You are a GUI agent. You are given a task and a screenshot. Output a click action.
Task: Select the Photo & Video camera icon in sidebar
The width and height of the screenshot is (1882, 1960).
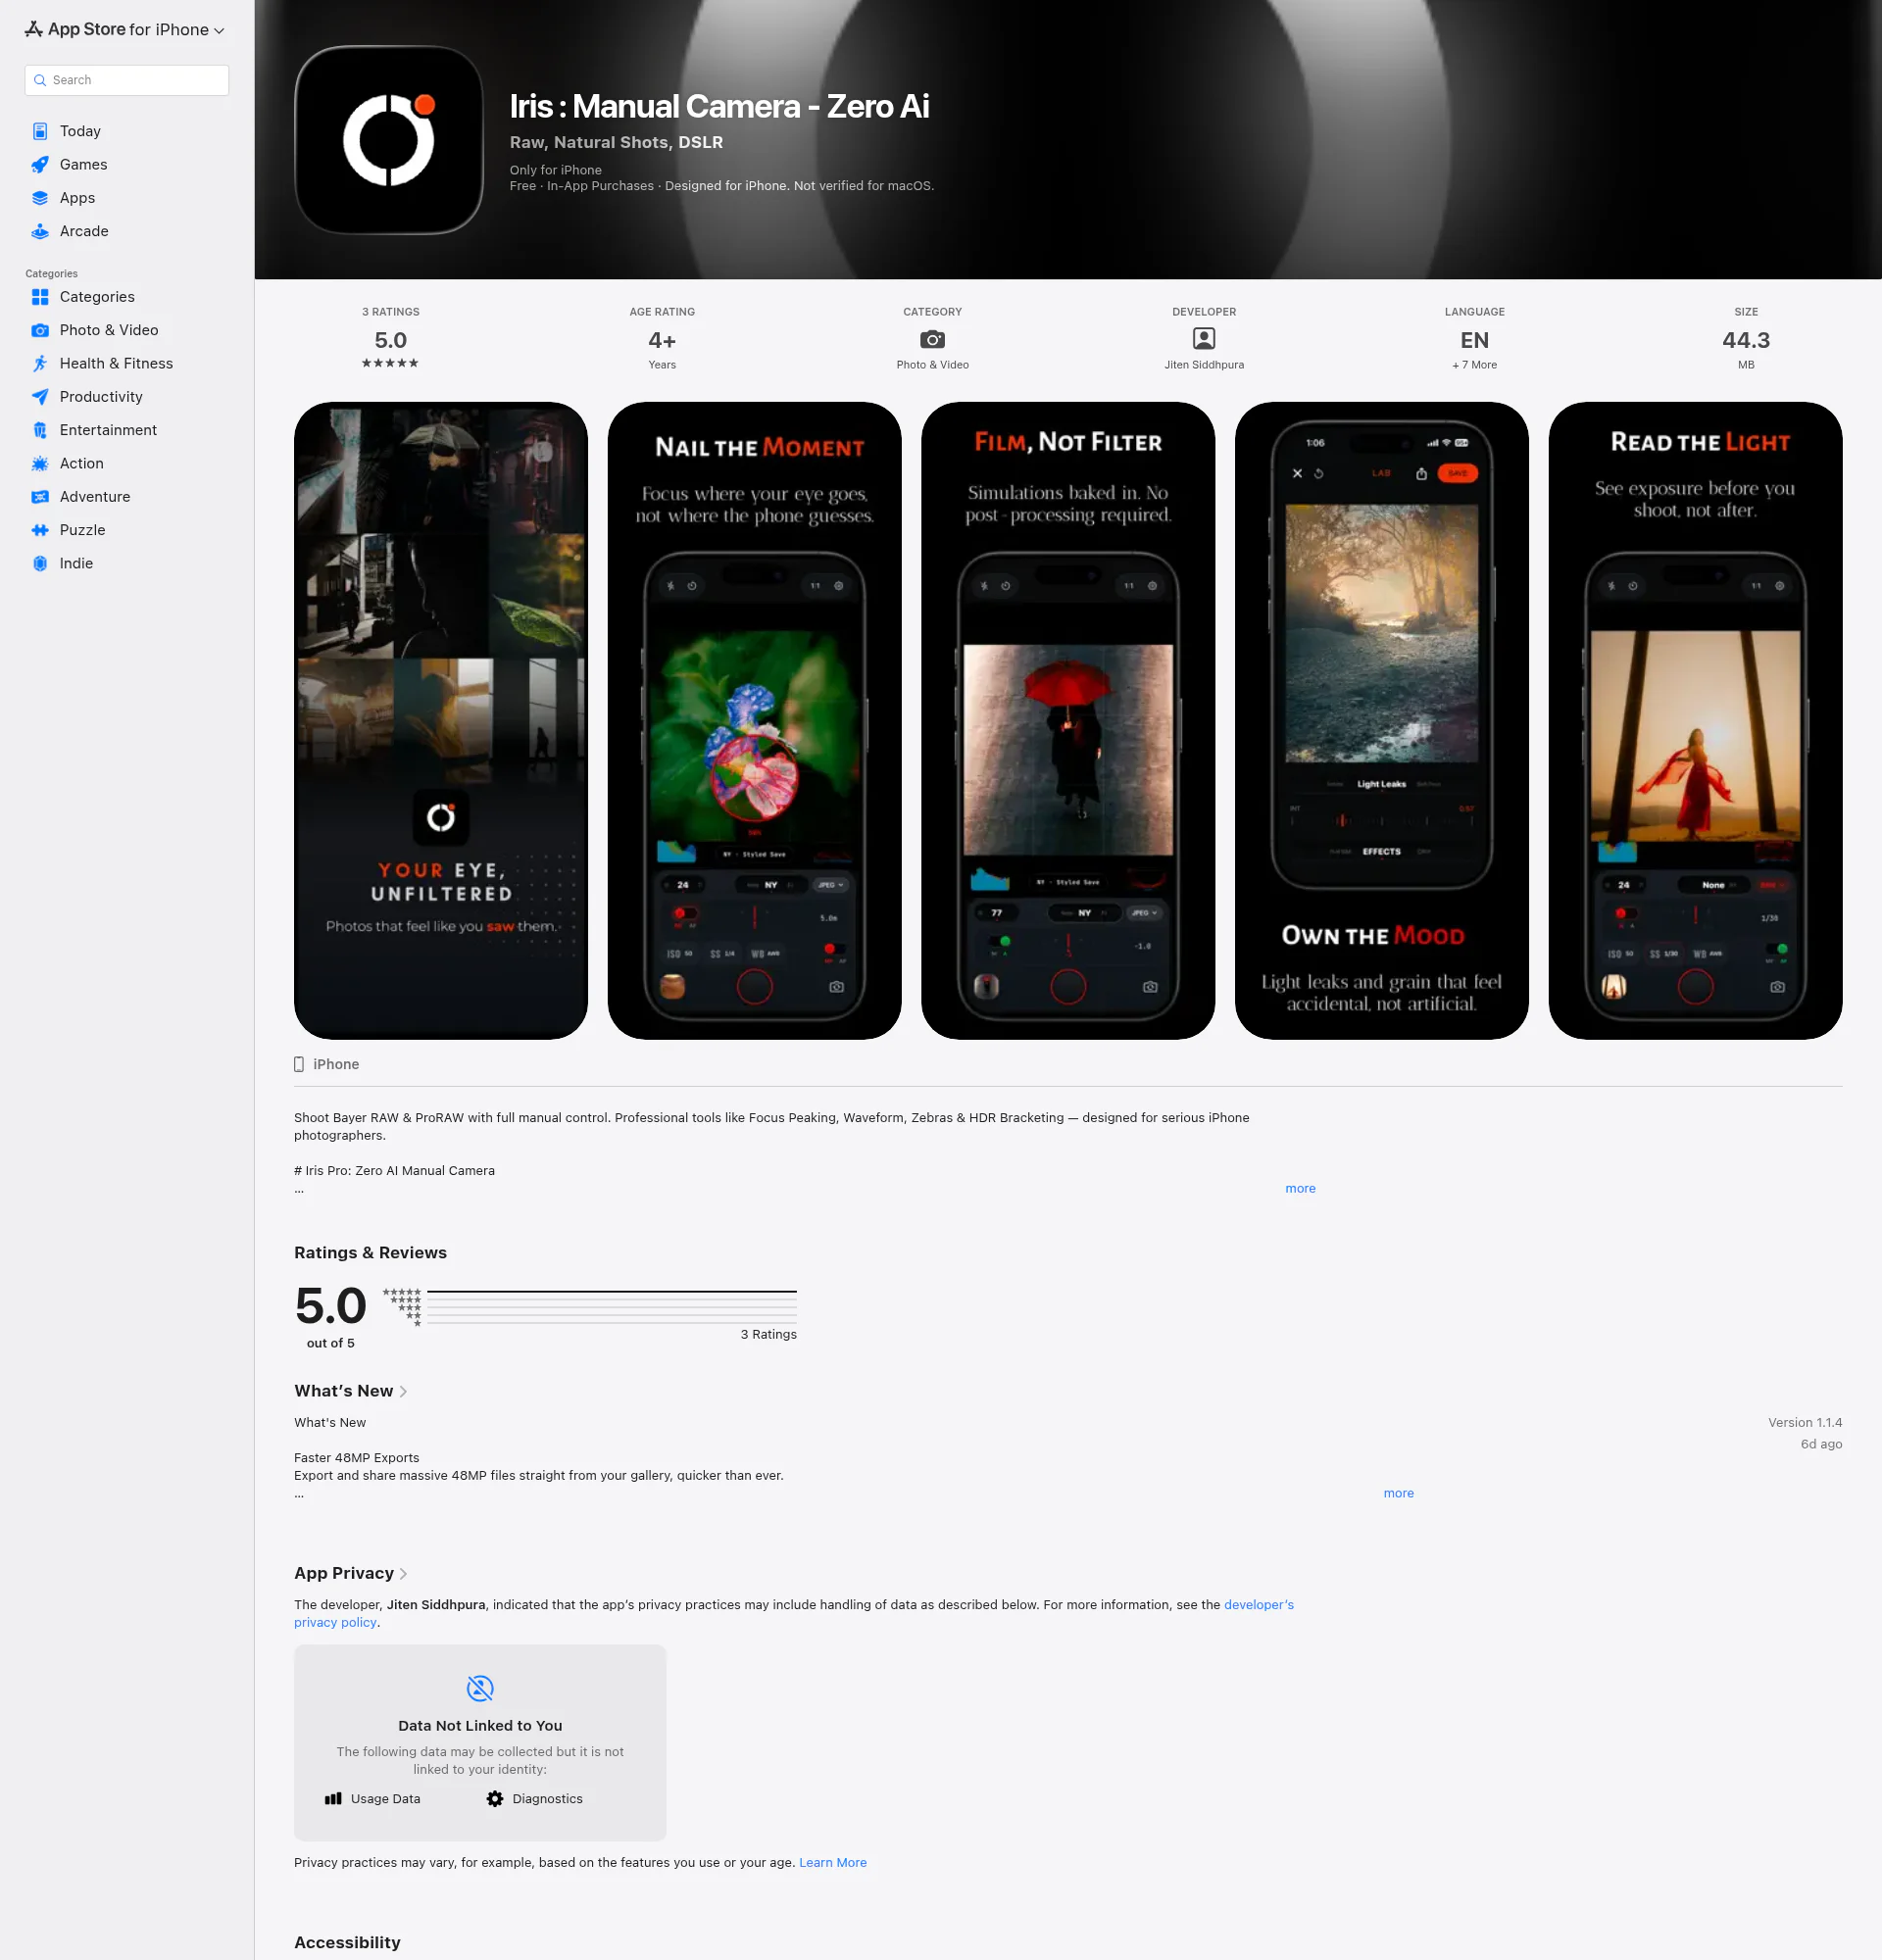click(40, 330)
